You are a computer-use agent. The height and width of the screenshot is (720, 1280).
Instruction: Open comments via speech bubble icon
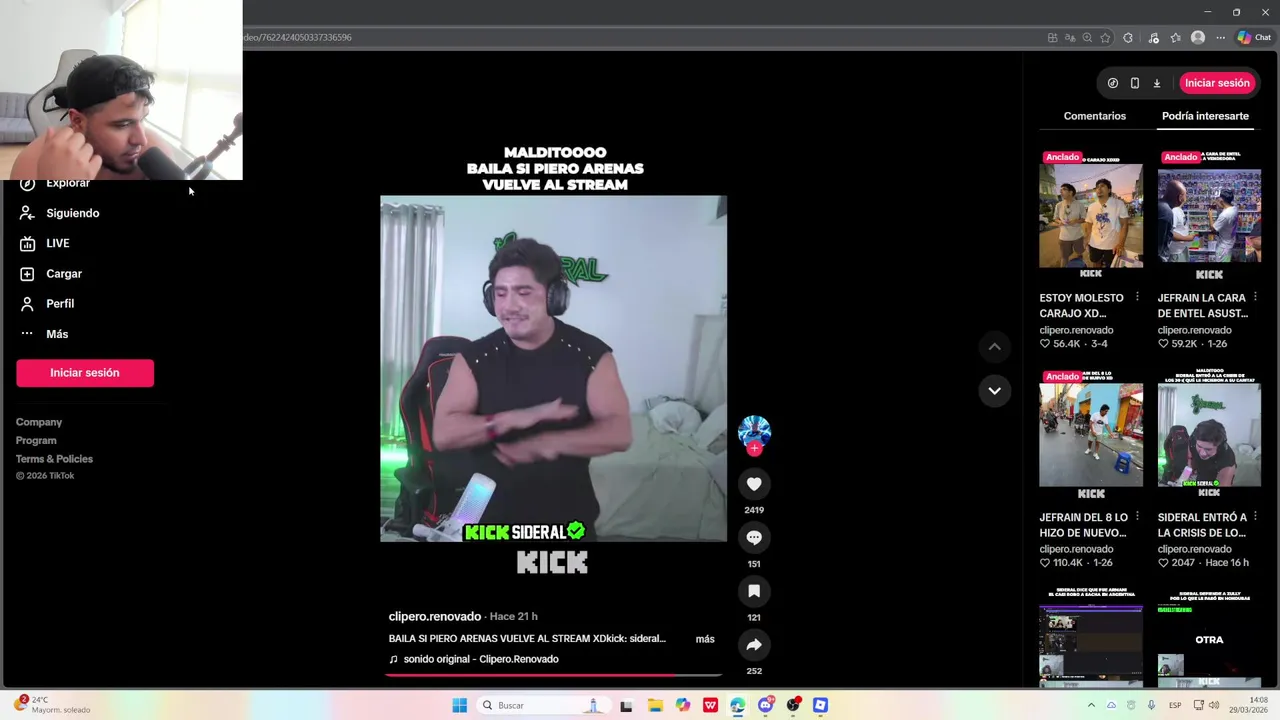(x=754, y=538)
